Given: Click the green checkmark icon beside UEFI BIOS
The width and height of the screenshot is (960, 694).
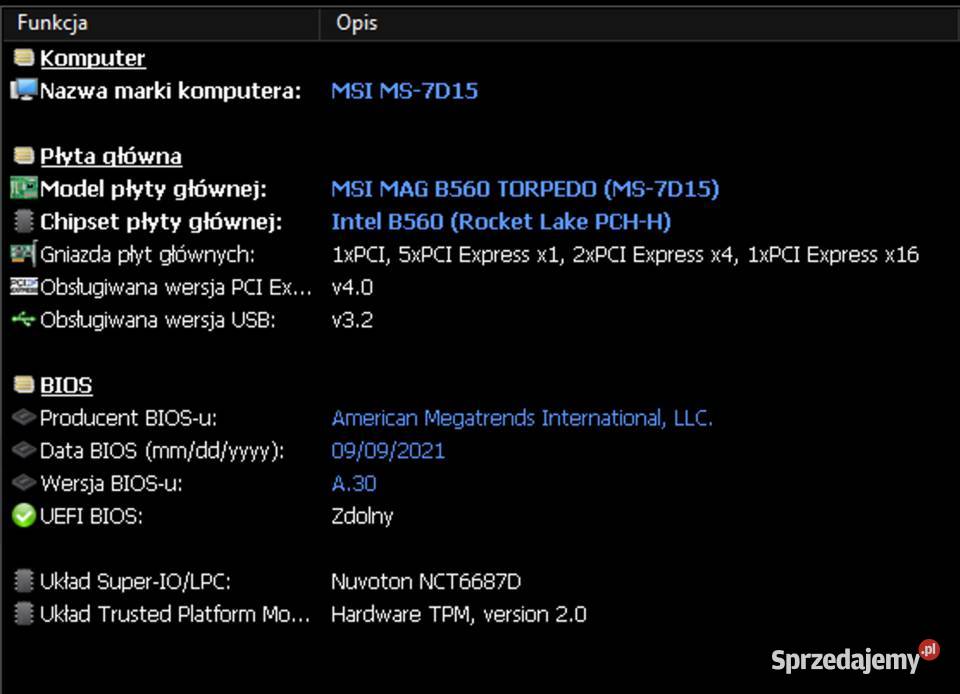Looking at the screenshot, I should click(x=23, y=516).
